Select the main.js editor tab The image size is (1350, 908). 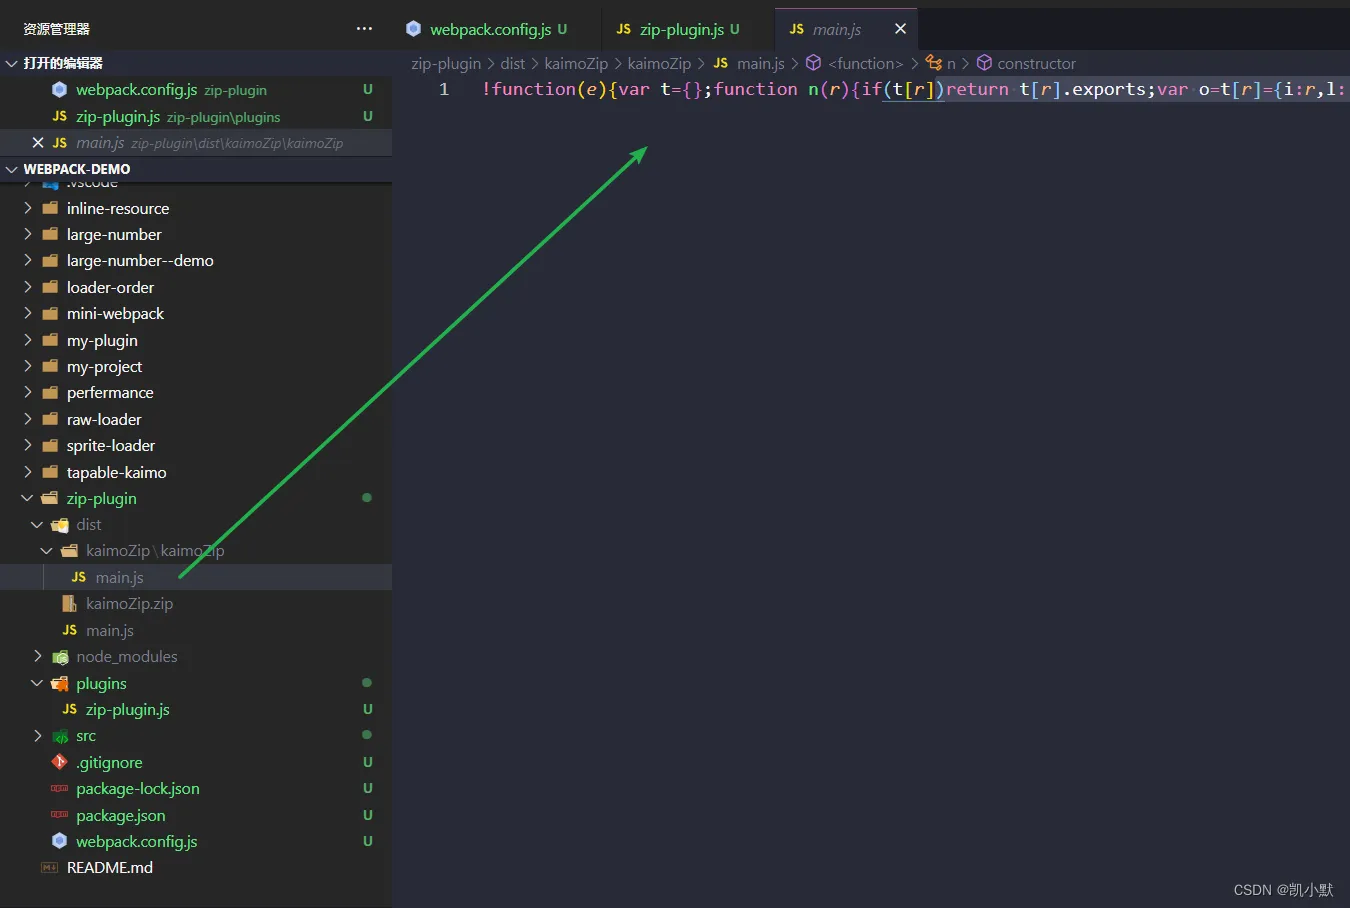click(x=846, y=29)
